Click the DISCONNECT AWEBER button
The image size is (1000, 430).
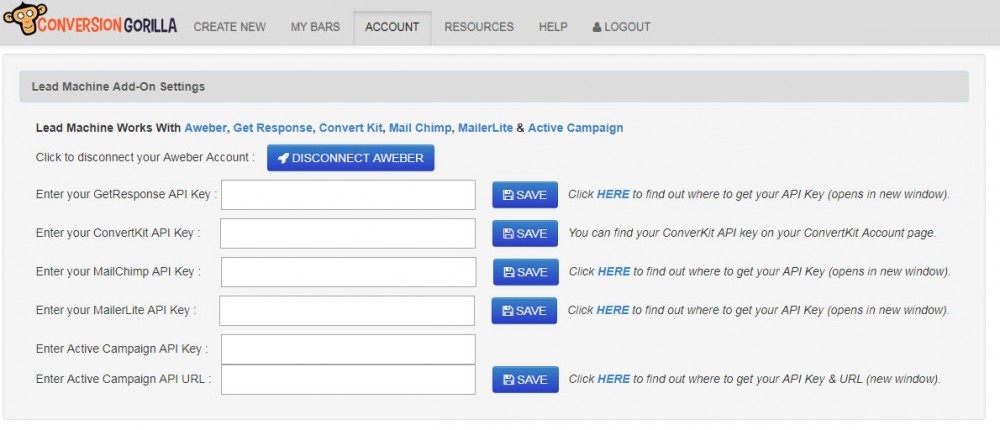pyautogui.click(x=351, y=158)
